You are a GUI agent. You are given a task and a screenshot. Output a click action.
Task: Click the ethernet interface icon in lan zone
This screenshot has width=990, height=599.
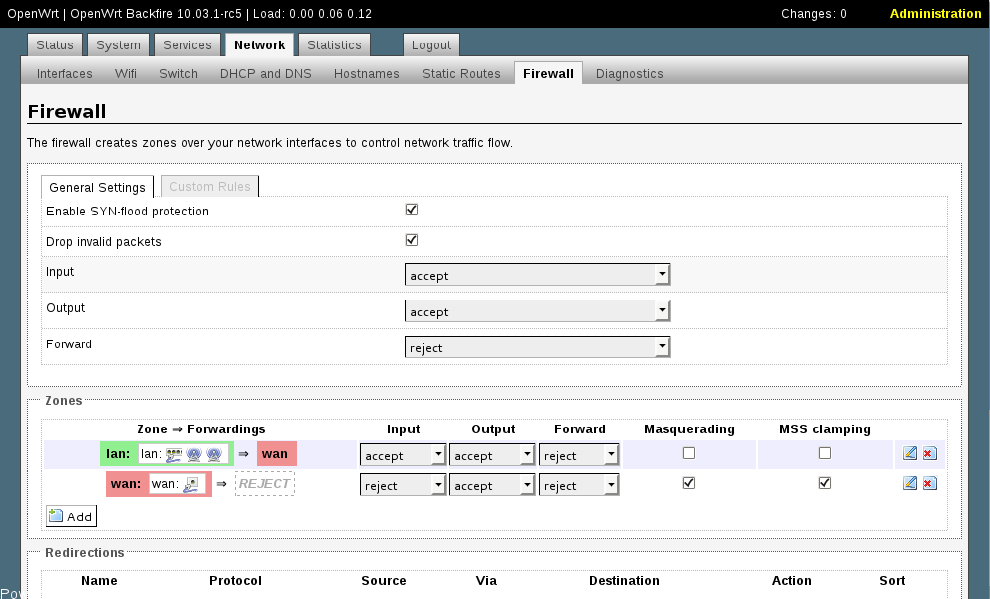tap(173, 454)
